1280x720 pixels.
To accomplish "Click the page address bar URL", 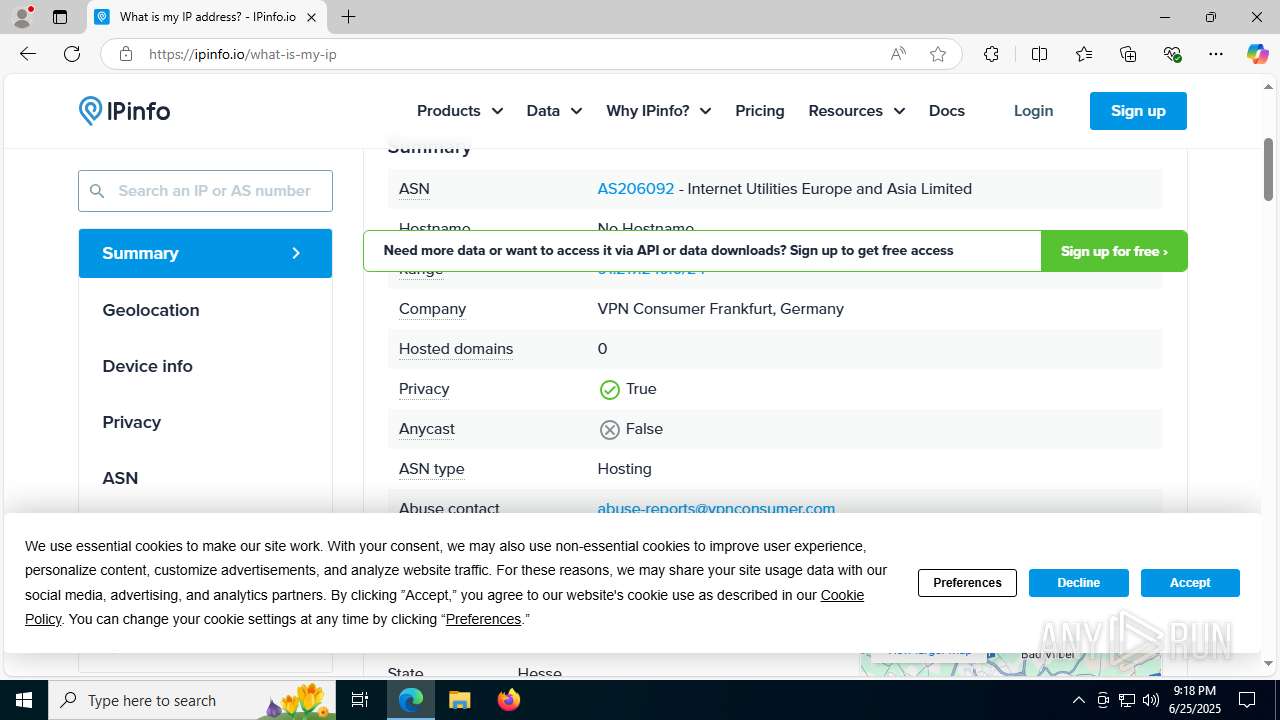I will point(243,54).
